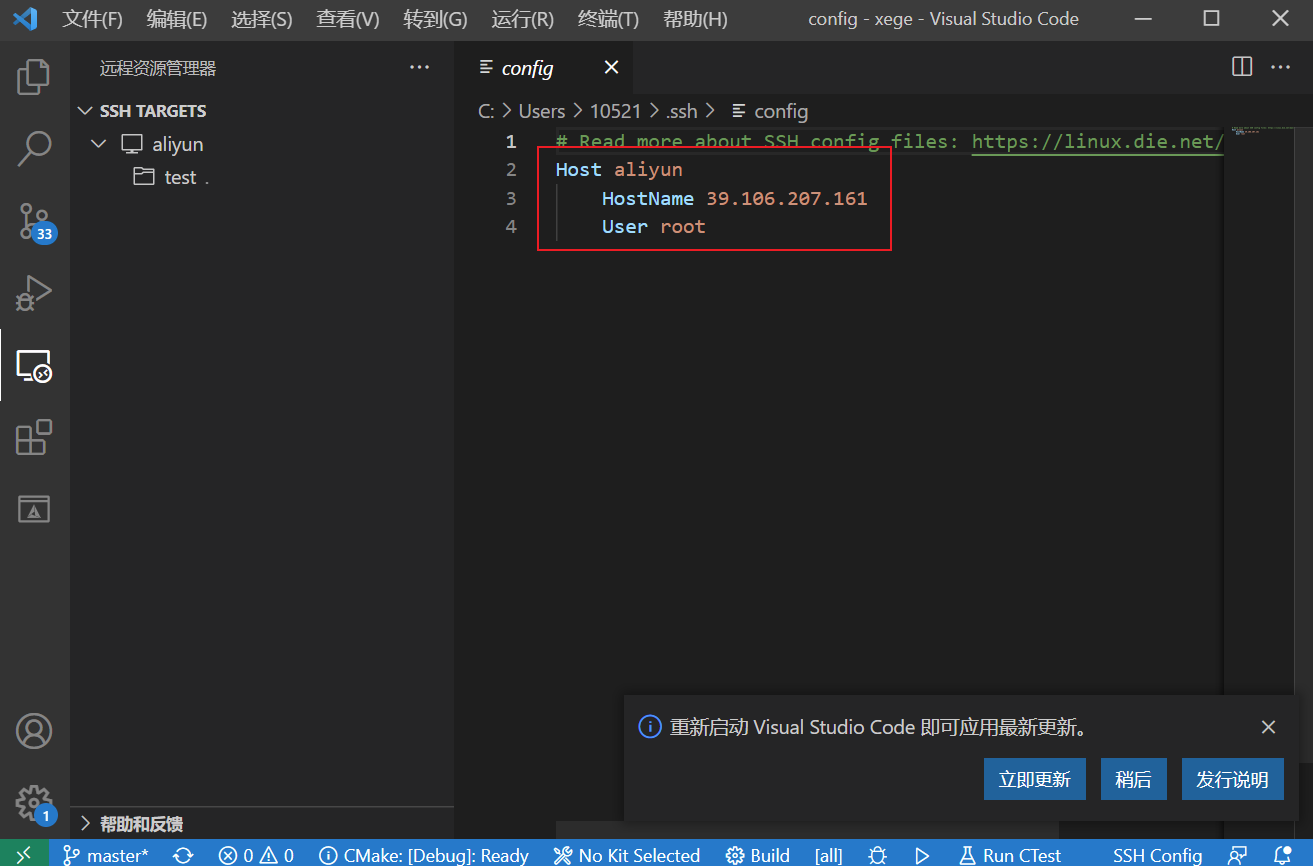This screenshot has width=1313, height=866.
Task: Open Remote Explorer panel more actions ellipsis
Action: (419, 68)
